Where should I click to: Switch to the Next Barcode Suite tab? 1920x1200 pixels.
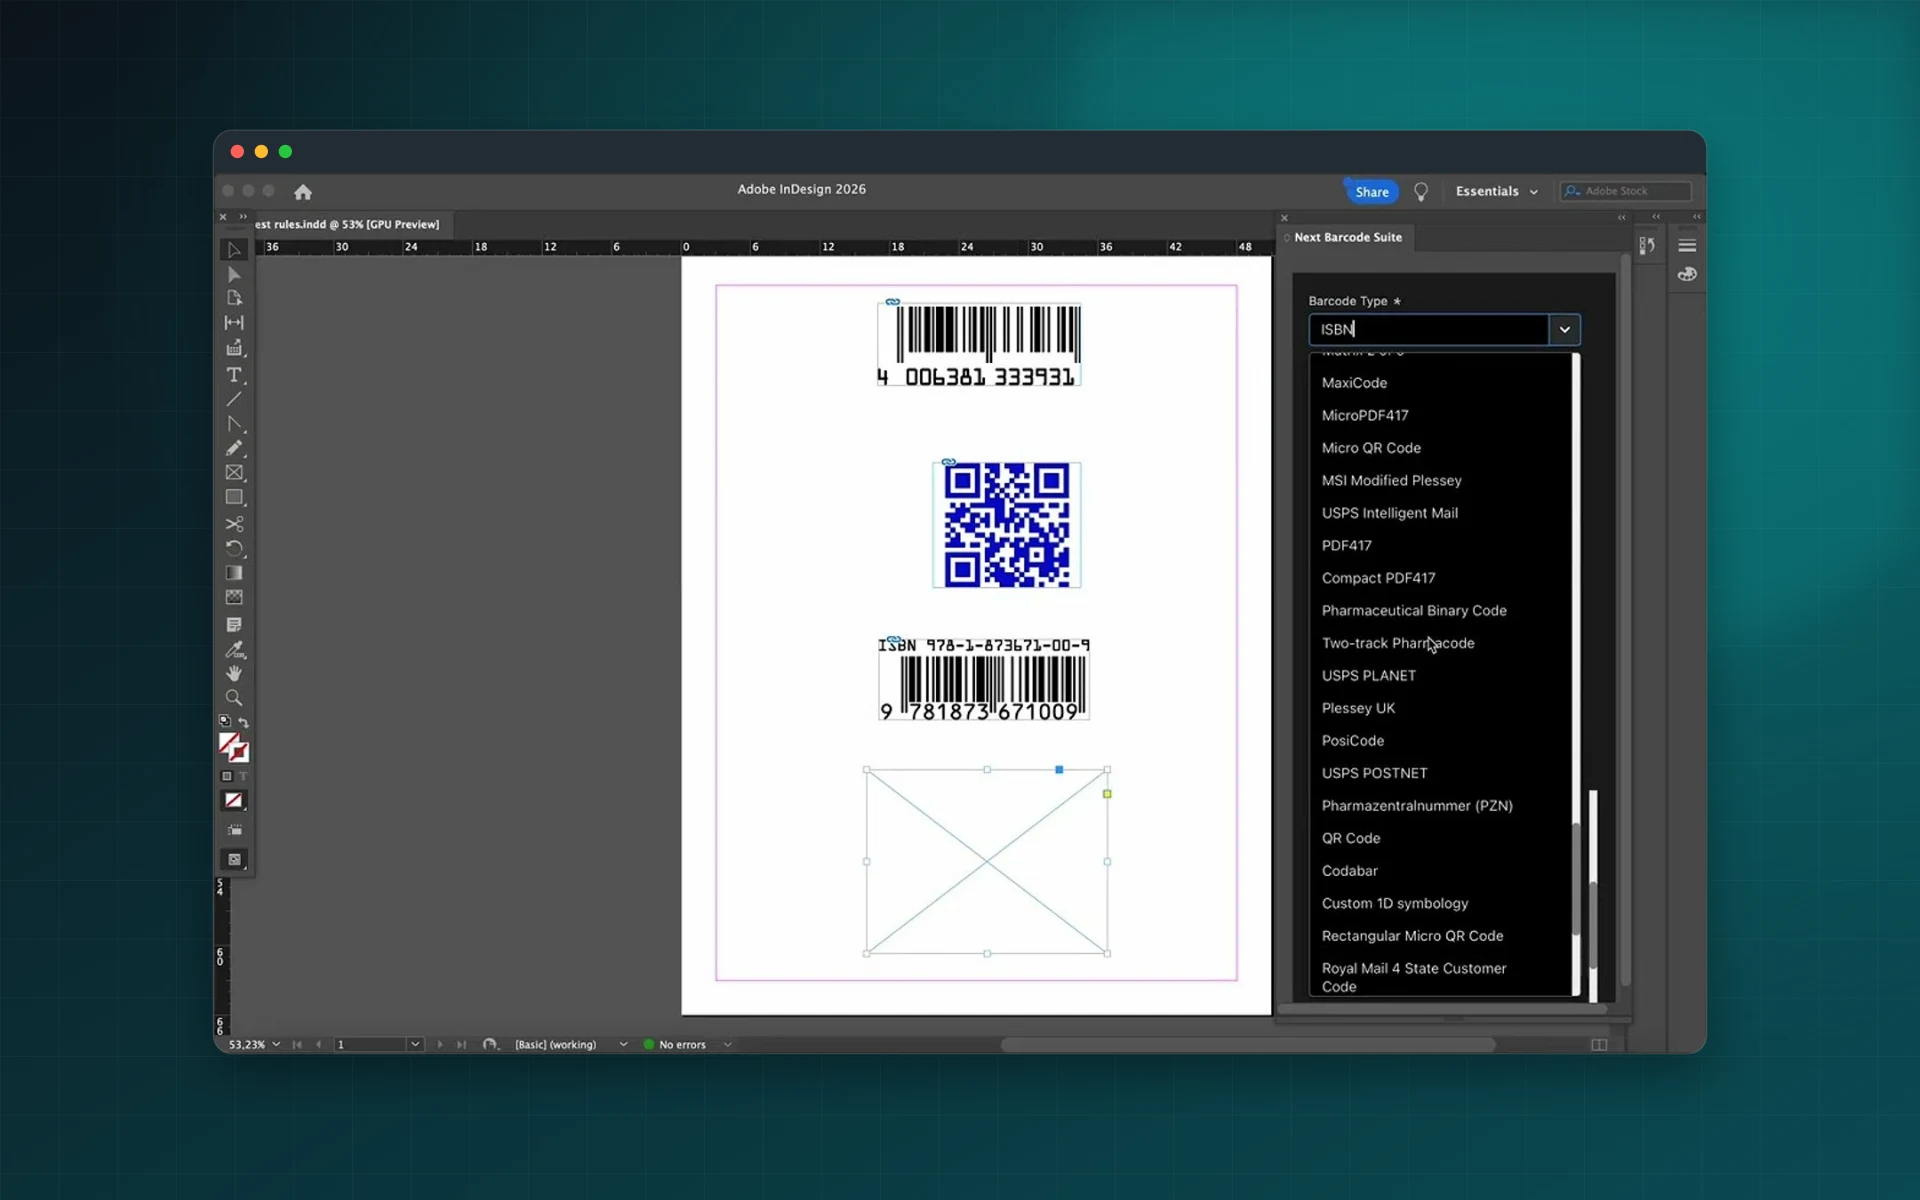(x=1347, y=237)
